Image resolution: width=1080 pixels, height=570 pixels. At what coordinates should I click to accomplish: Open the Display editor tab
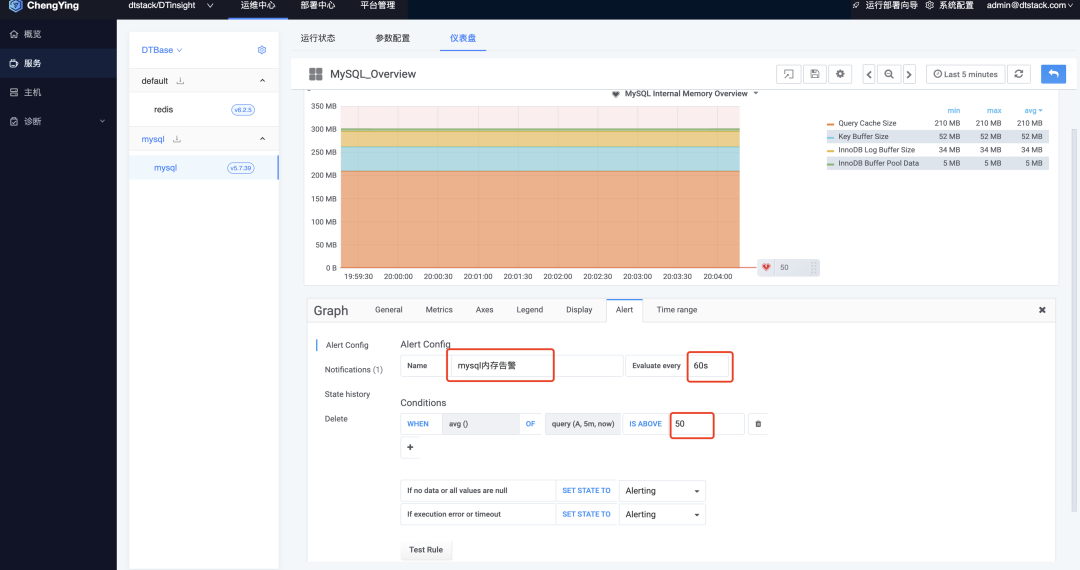pos(579,310)
